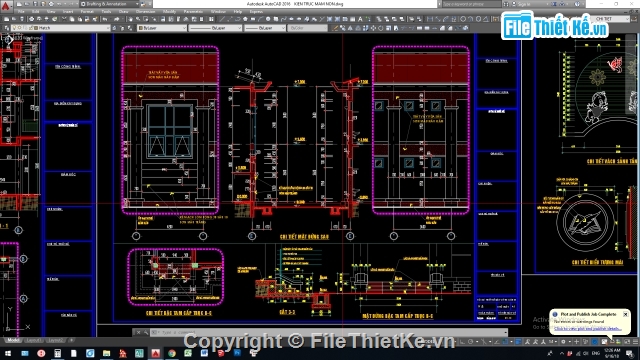Open Layer Properties Manager icon

point(7,28)
